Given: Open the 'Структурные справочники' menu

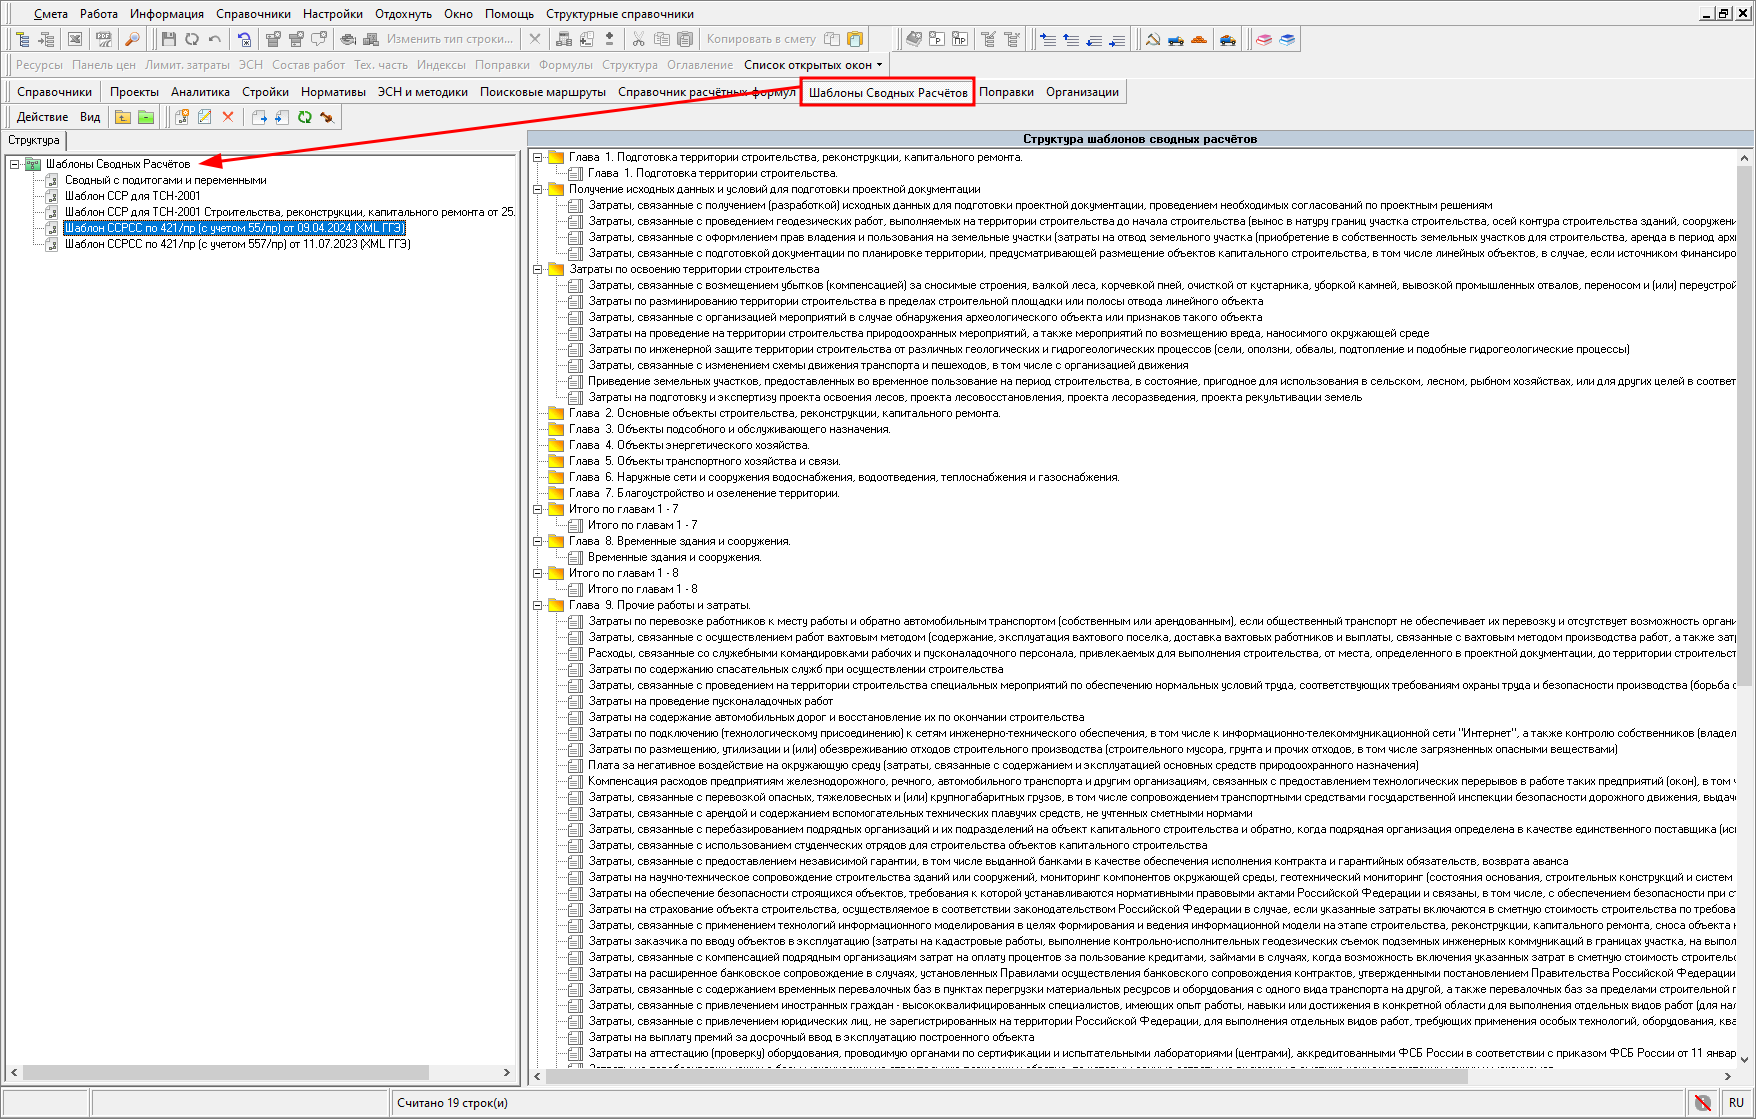Looking at the screenshot, I should 619,14.
